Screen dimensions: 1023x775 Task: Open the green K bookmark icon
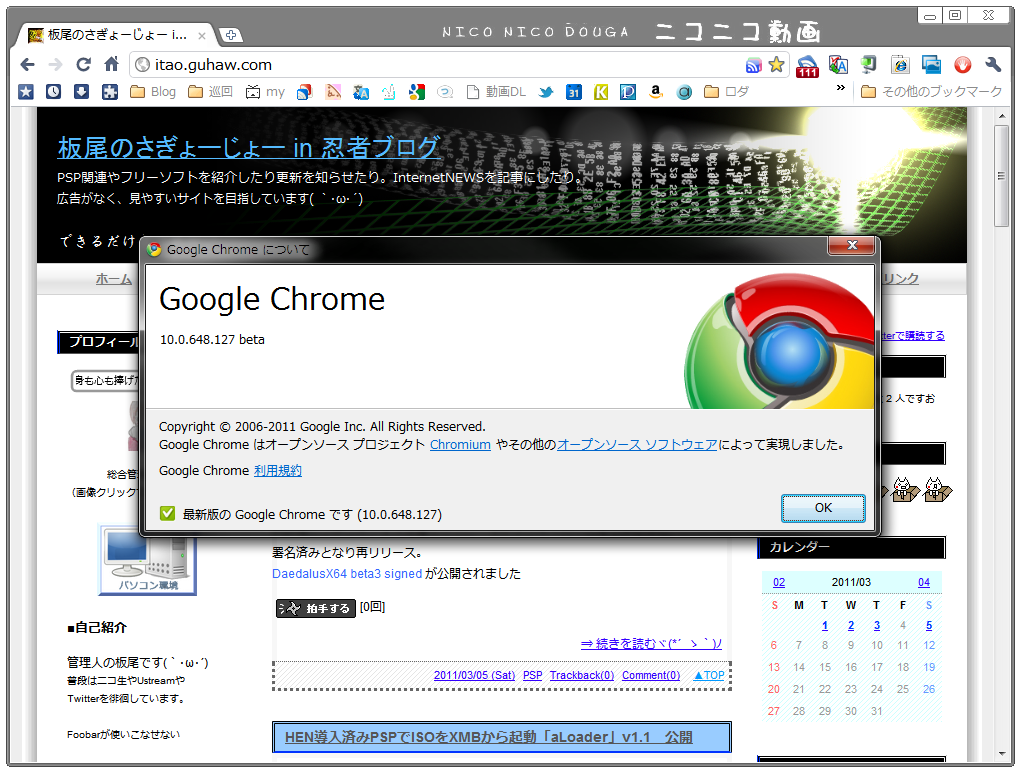601,92
